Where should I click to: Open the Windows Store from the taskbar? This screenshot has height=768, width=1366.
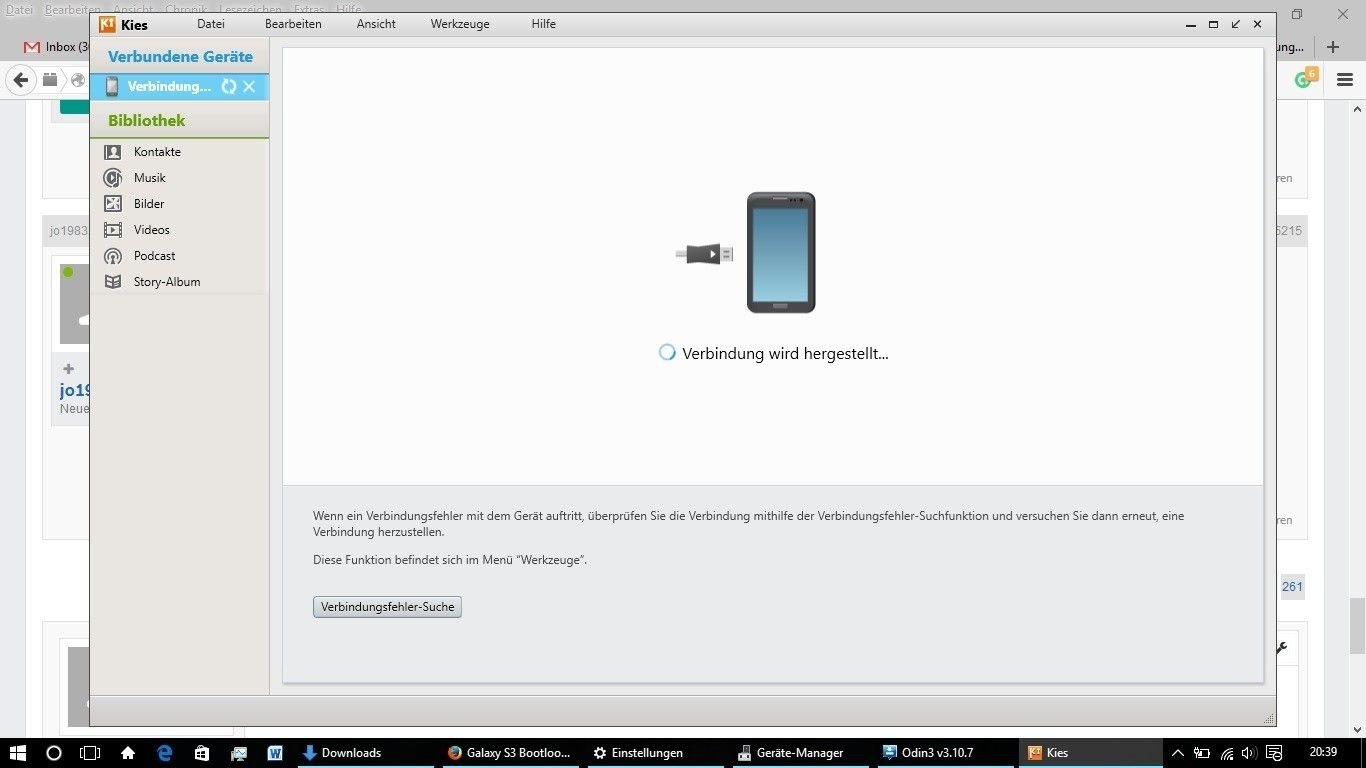pos(202,753)
